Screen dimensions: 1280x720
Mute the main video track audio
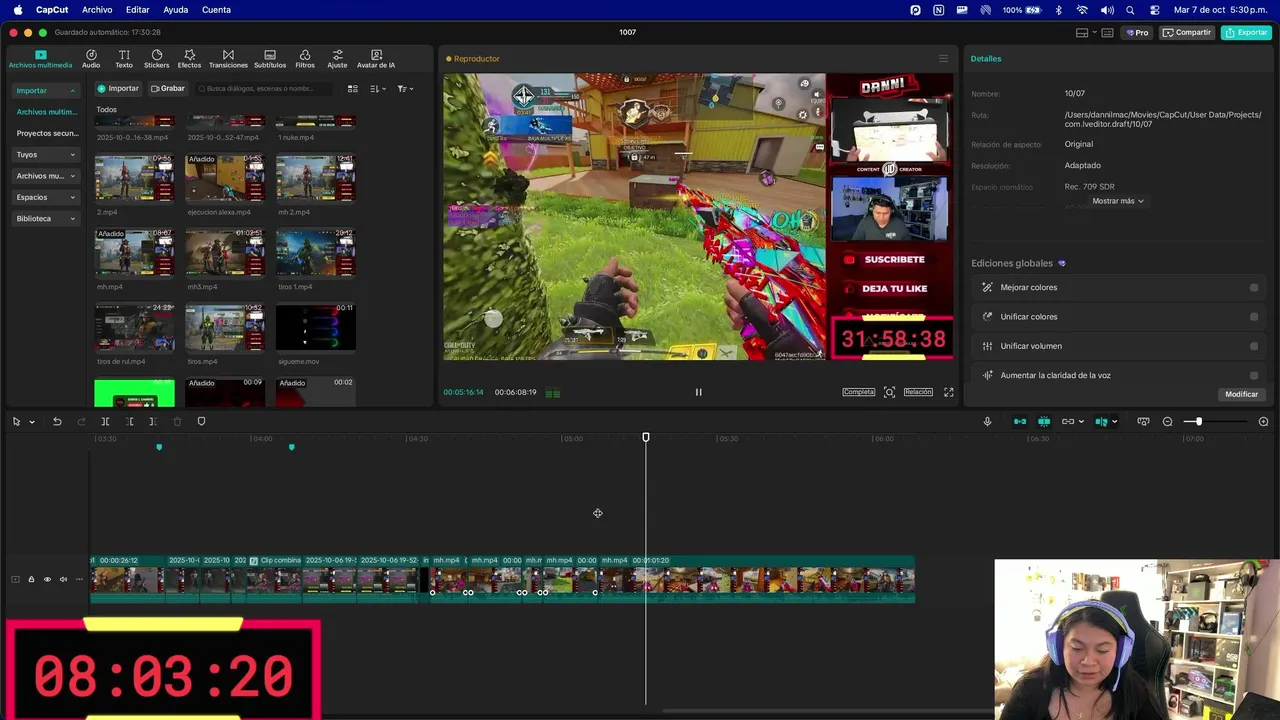click(x=63, y=579)
